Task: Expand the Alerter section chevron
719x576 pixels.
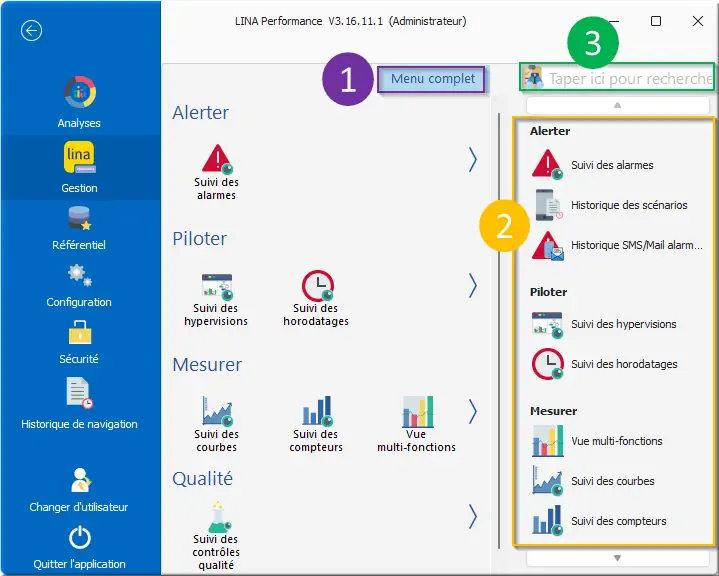Action: pyautogui.click(x=473, y=160)
